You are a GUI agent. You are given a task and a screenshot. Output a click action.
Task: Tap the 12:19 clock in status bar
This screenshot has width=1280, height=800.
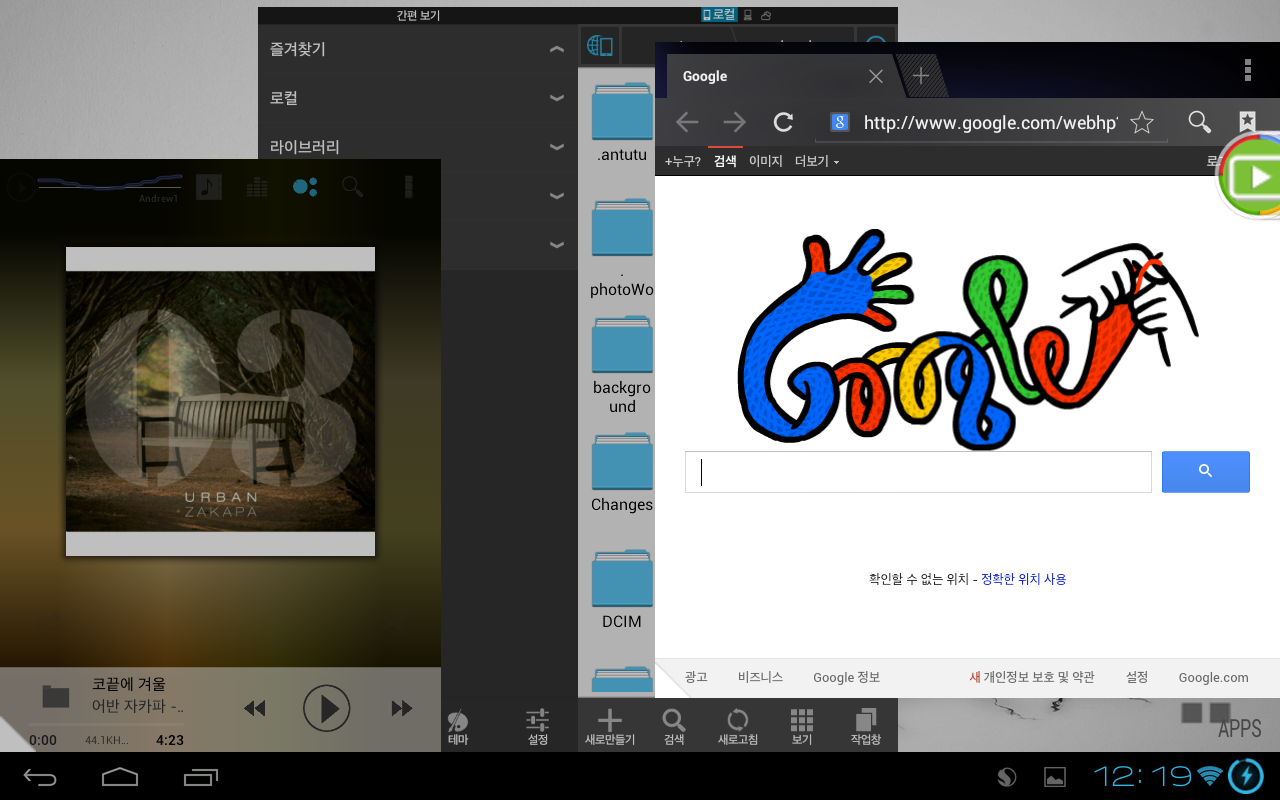coord(1142,776)
